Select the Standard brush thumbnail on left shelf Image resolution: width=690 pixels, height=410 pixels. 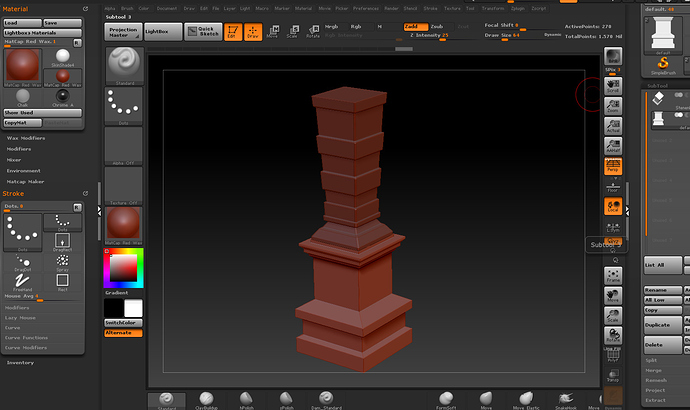124,65
